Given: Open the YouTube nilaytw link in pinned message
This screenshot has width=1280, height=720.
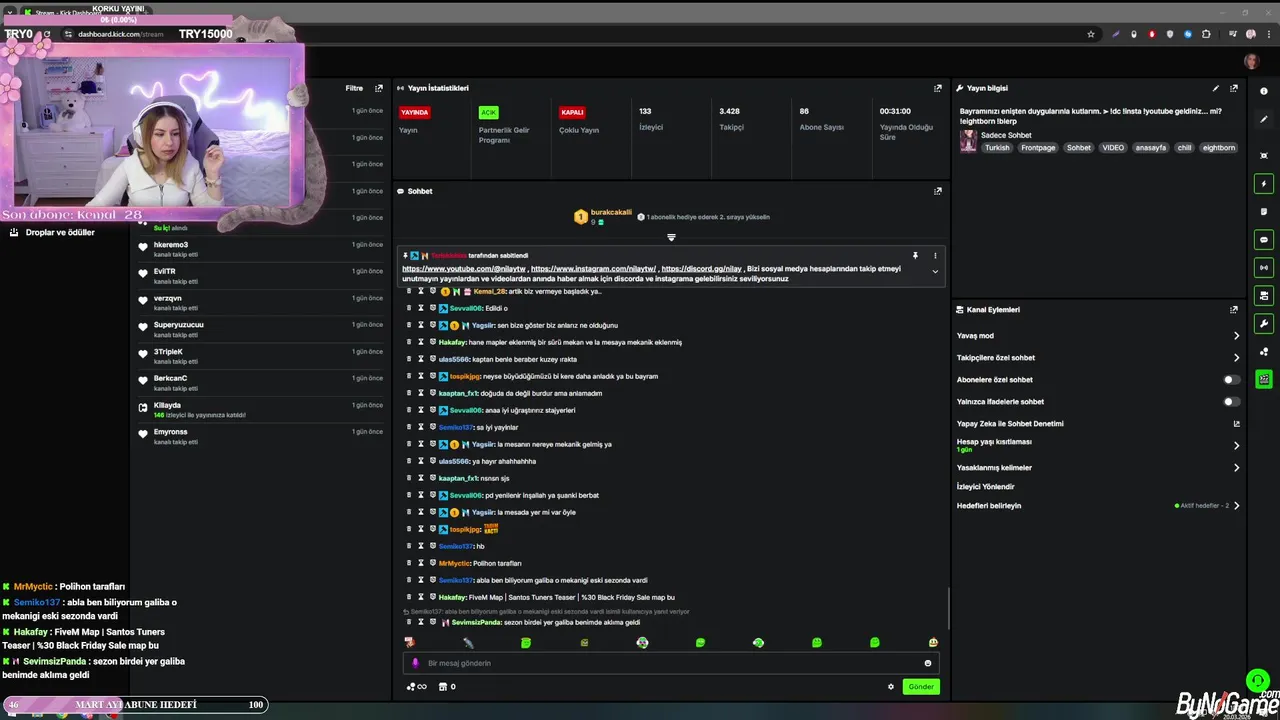Looking at the screenshot, I should pos(464,269).
